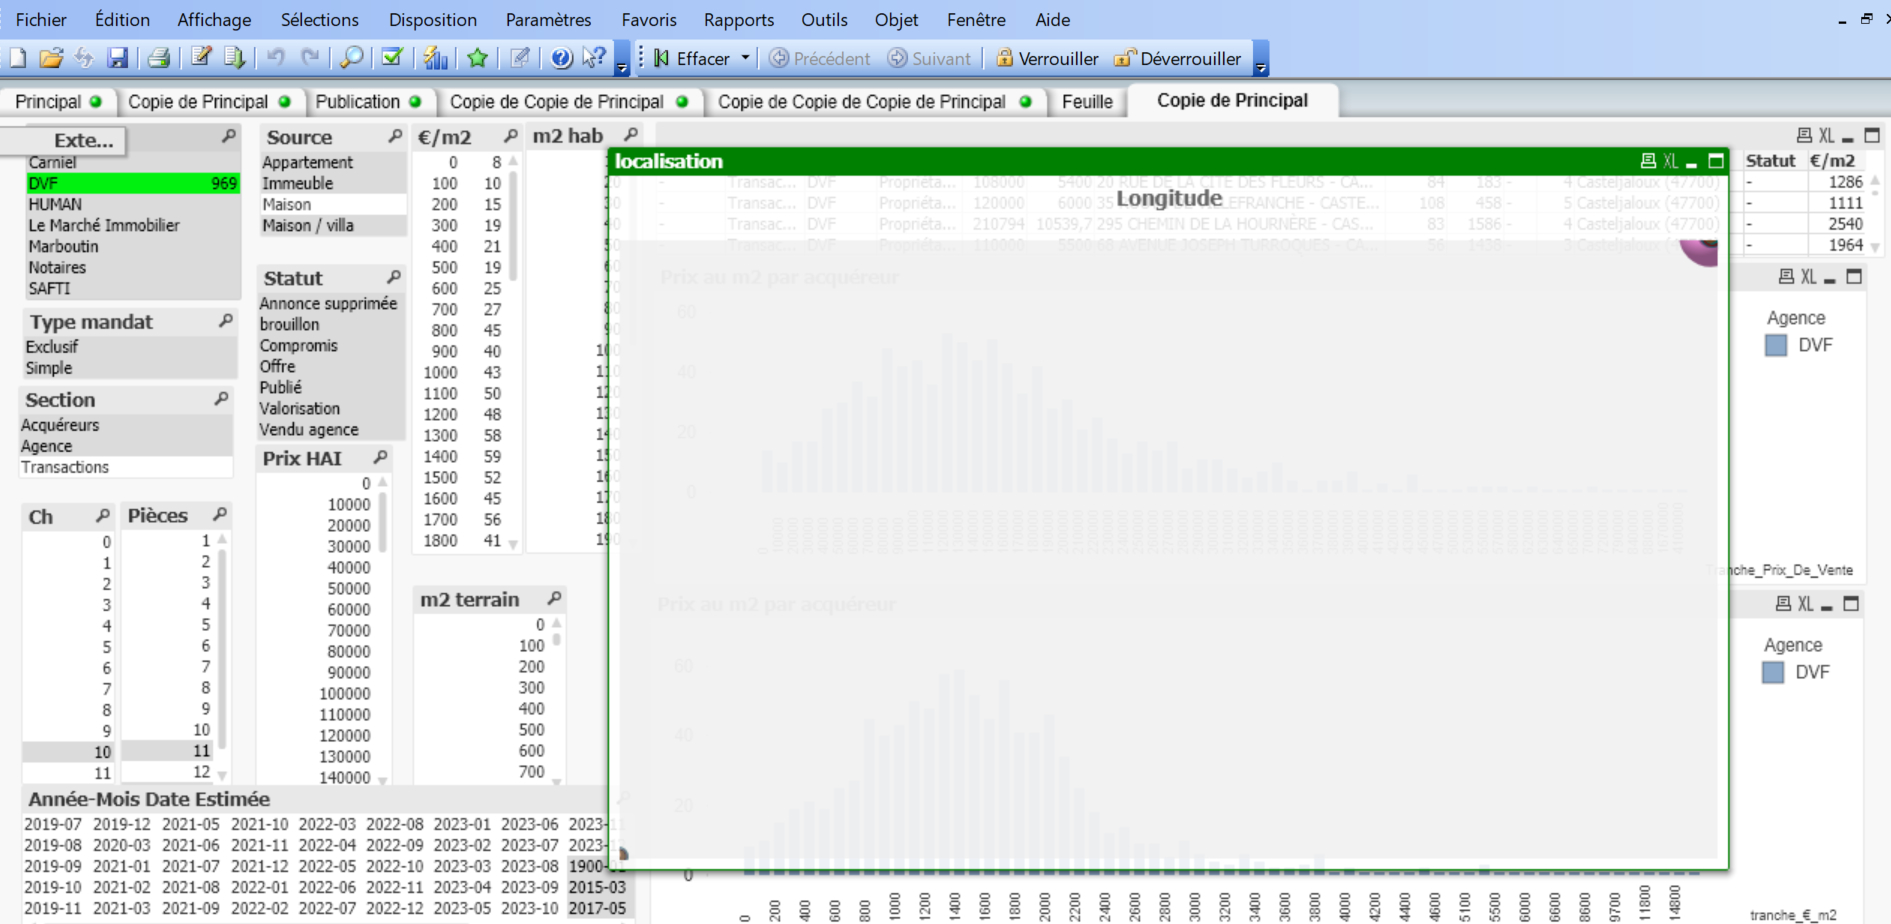Viewport: 1891px width, 924px height.
Task: Open a file with the folder icon
Action: point(51,58)
